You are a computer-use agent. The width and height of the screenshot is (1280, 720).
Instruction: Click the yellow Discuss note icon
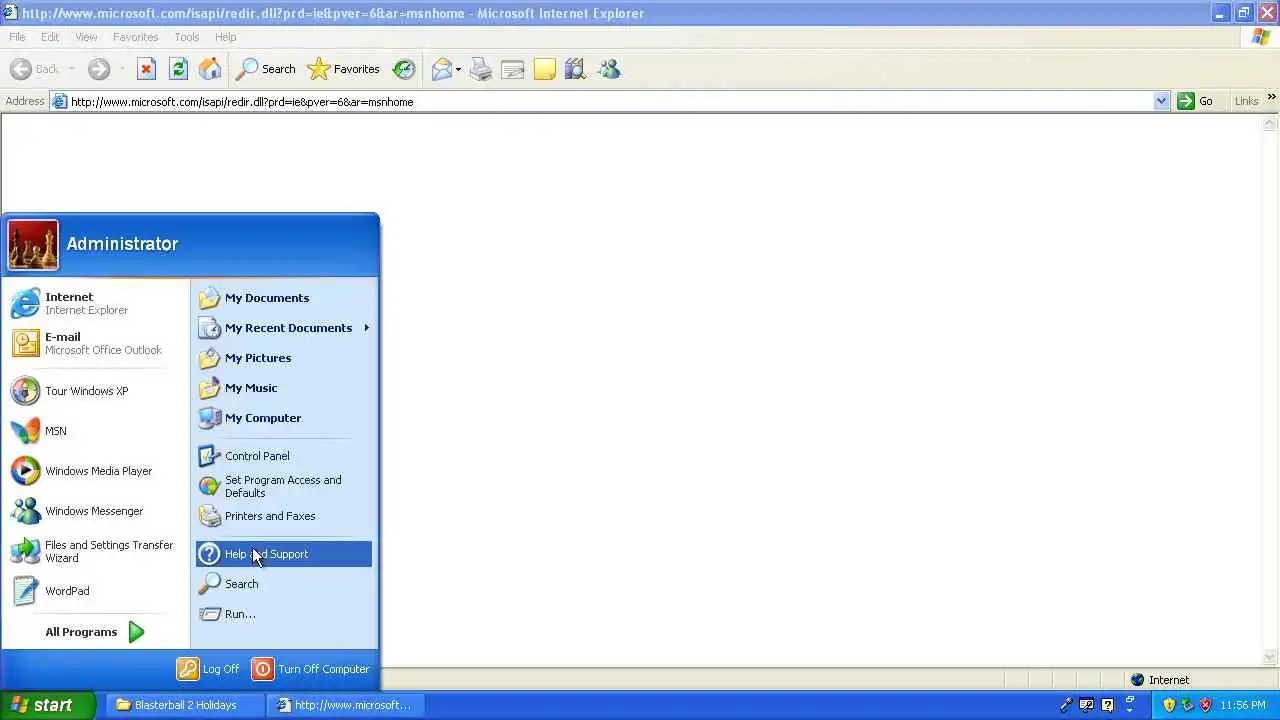coord(545,69)
